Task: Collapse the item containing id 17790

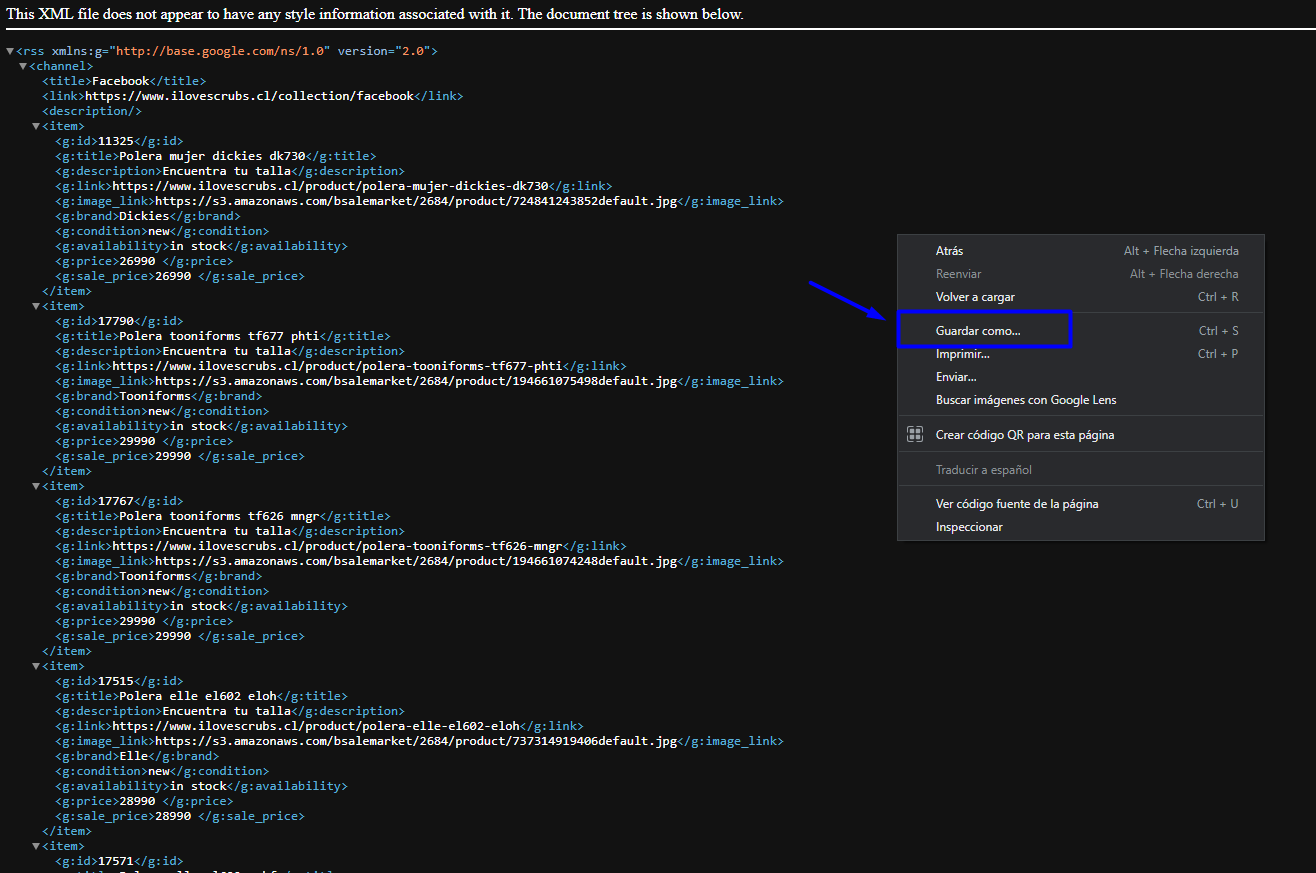Action: tap(36, 306)
